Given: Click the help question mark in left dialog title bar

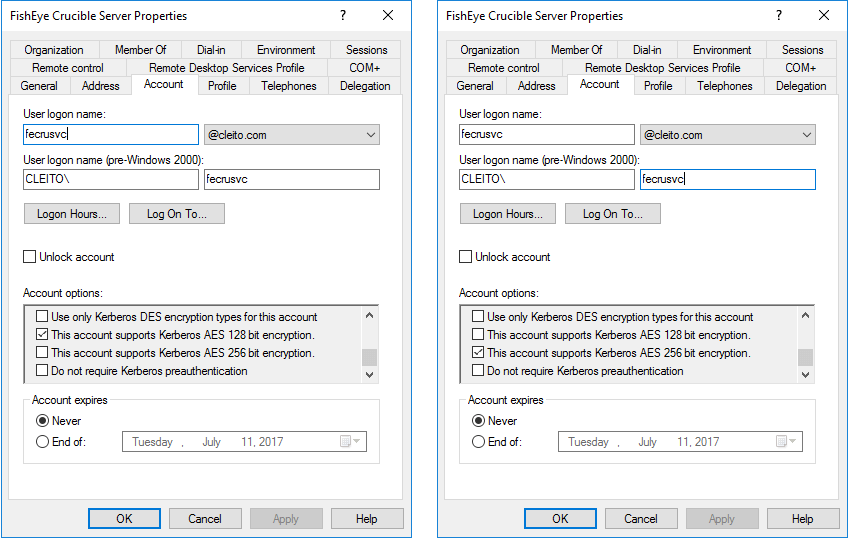Looking at the screenshot, I should (x=343, y=15).
